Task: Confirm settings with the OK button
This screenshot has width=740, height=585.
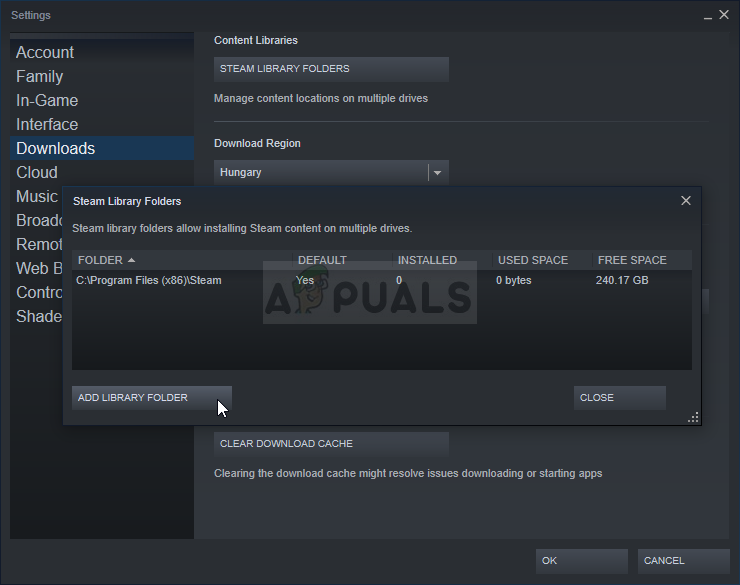Action: click(x=581, y=560)
